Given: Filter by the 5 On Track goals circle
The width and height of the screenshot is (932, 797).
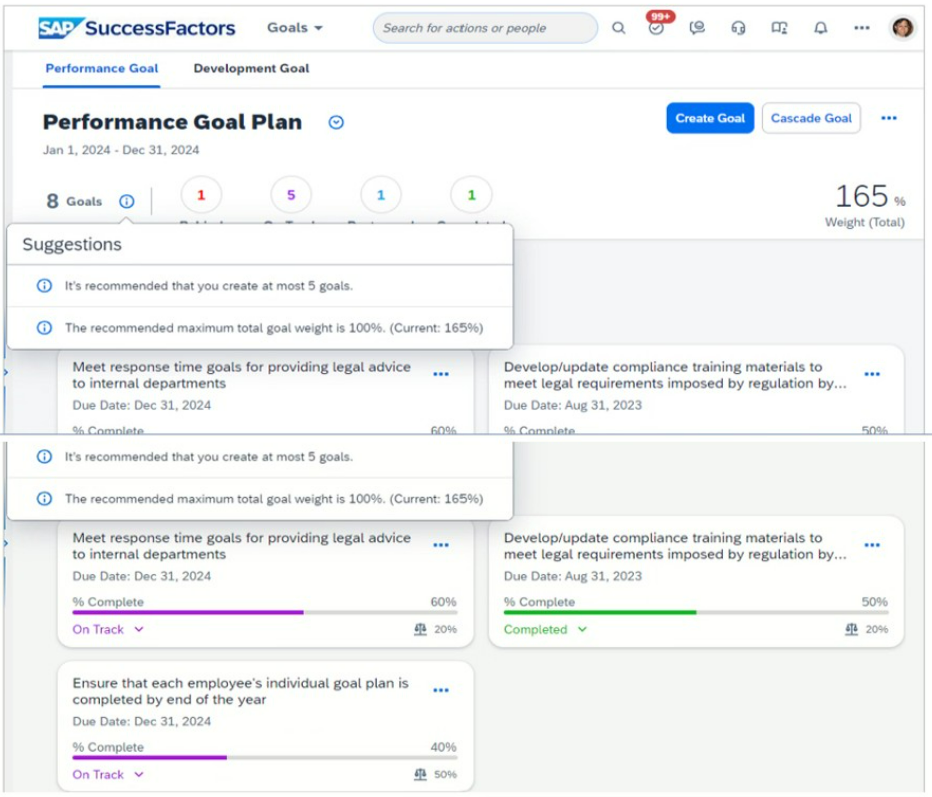Looking at the screenshot, I should [x=291, y=195].
